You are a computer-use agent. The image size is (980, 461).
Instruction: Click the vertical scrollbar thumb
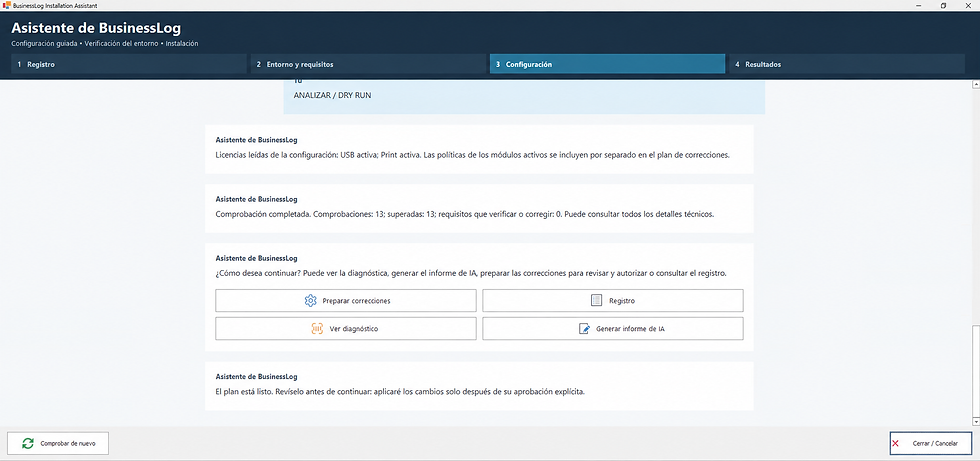975,370
